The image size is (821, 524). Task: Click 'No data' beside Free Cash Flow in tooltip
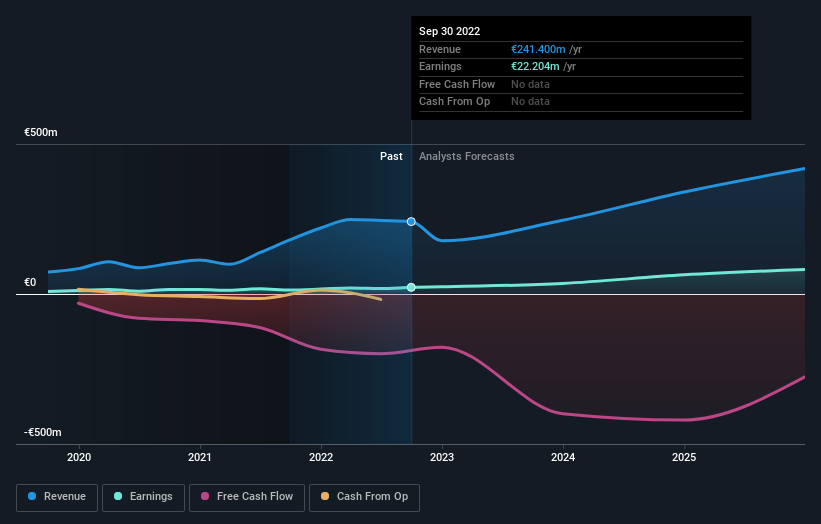[x=530, y=84]
